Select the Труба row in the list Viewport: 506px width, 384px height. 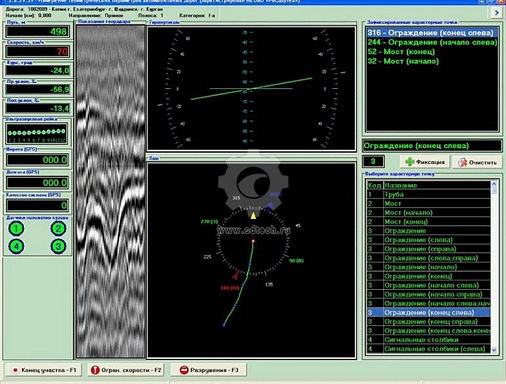pos(429,194)
